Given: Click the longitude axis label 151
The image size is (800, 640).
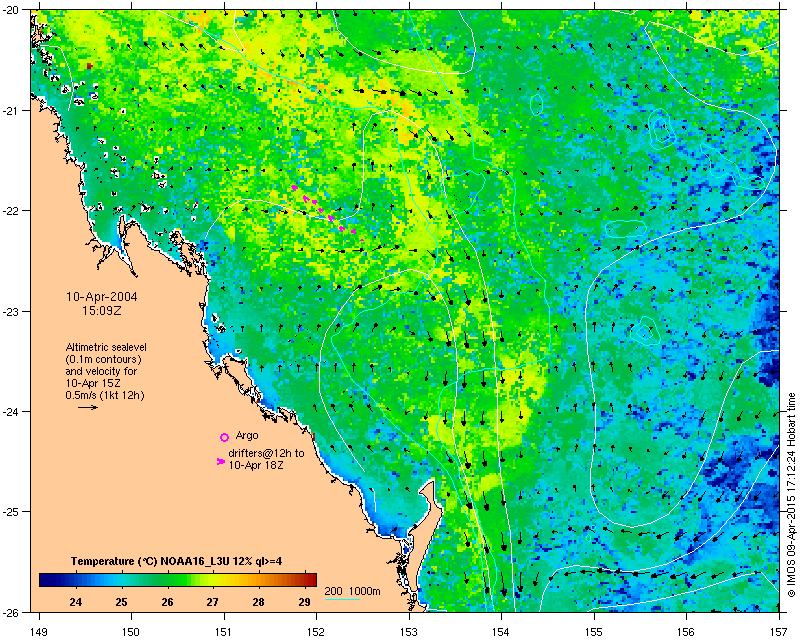Looking at the screenshot, I should click(224, 632).
